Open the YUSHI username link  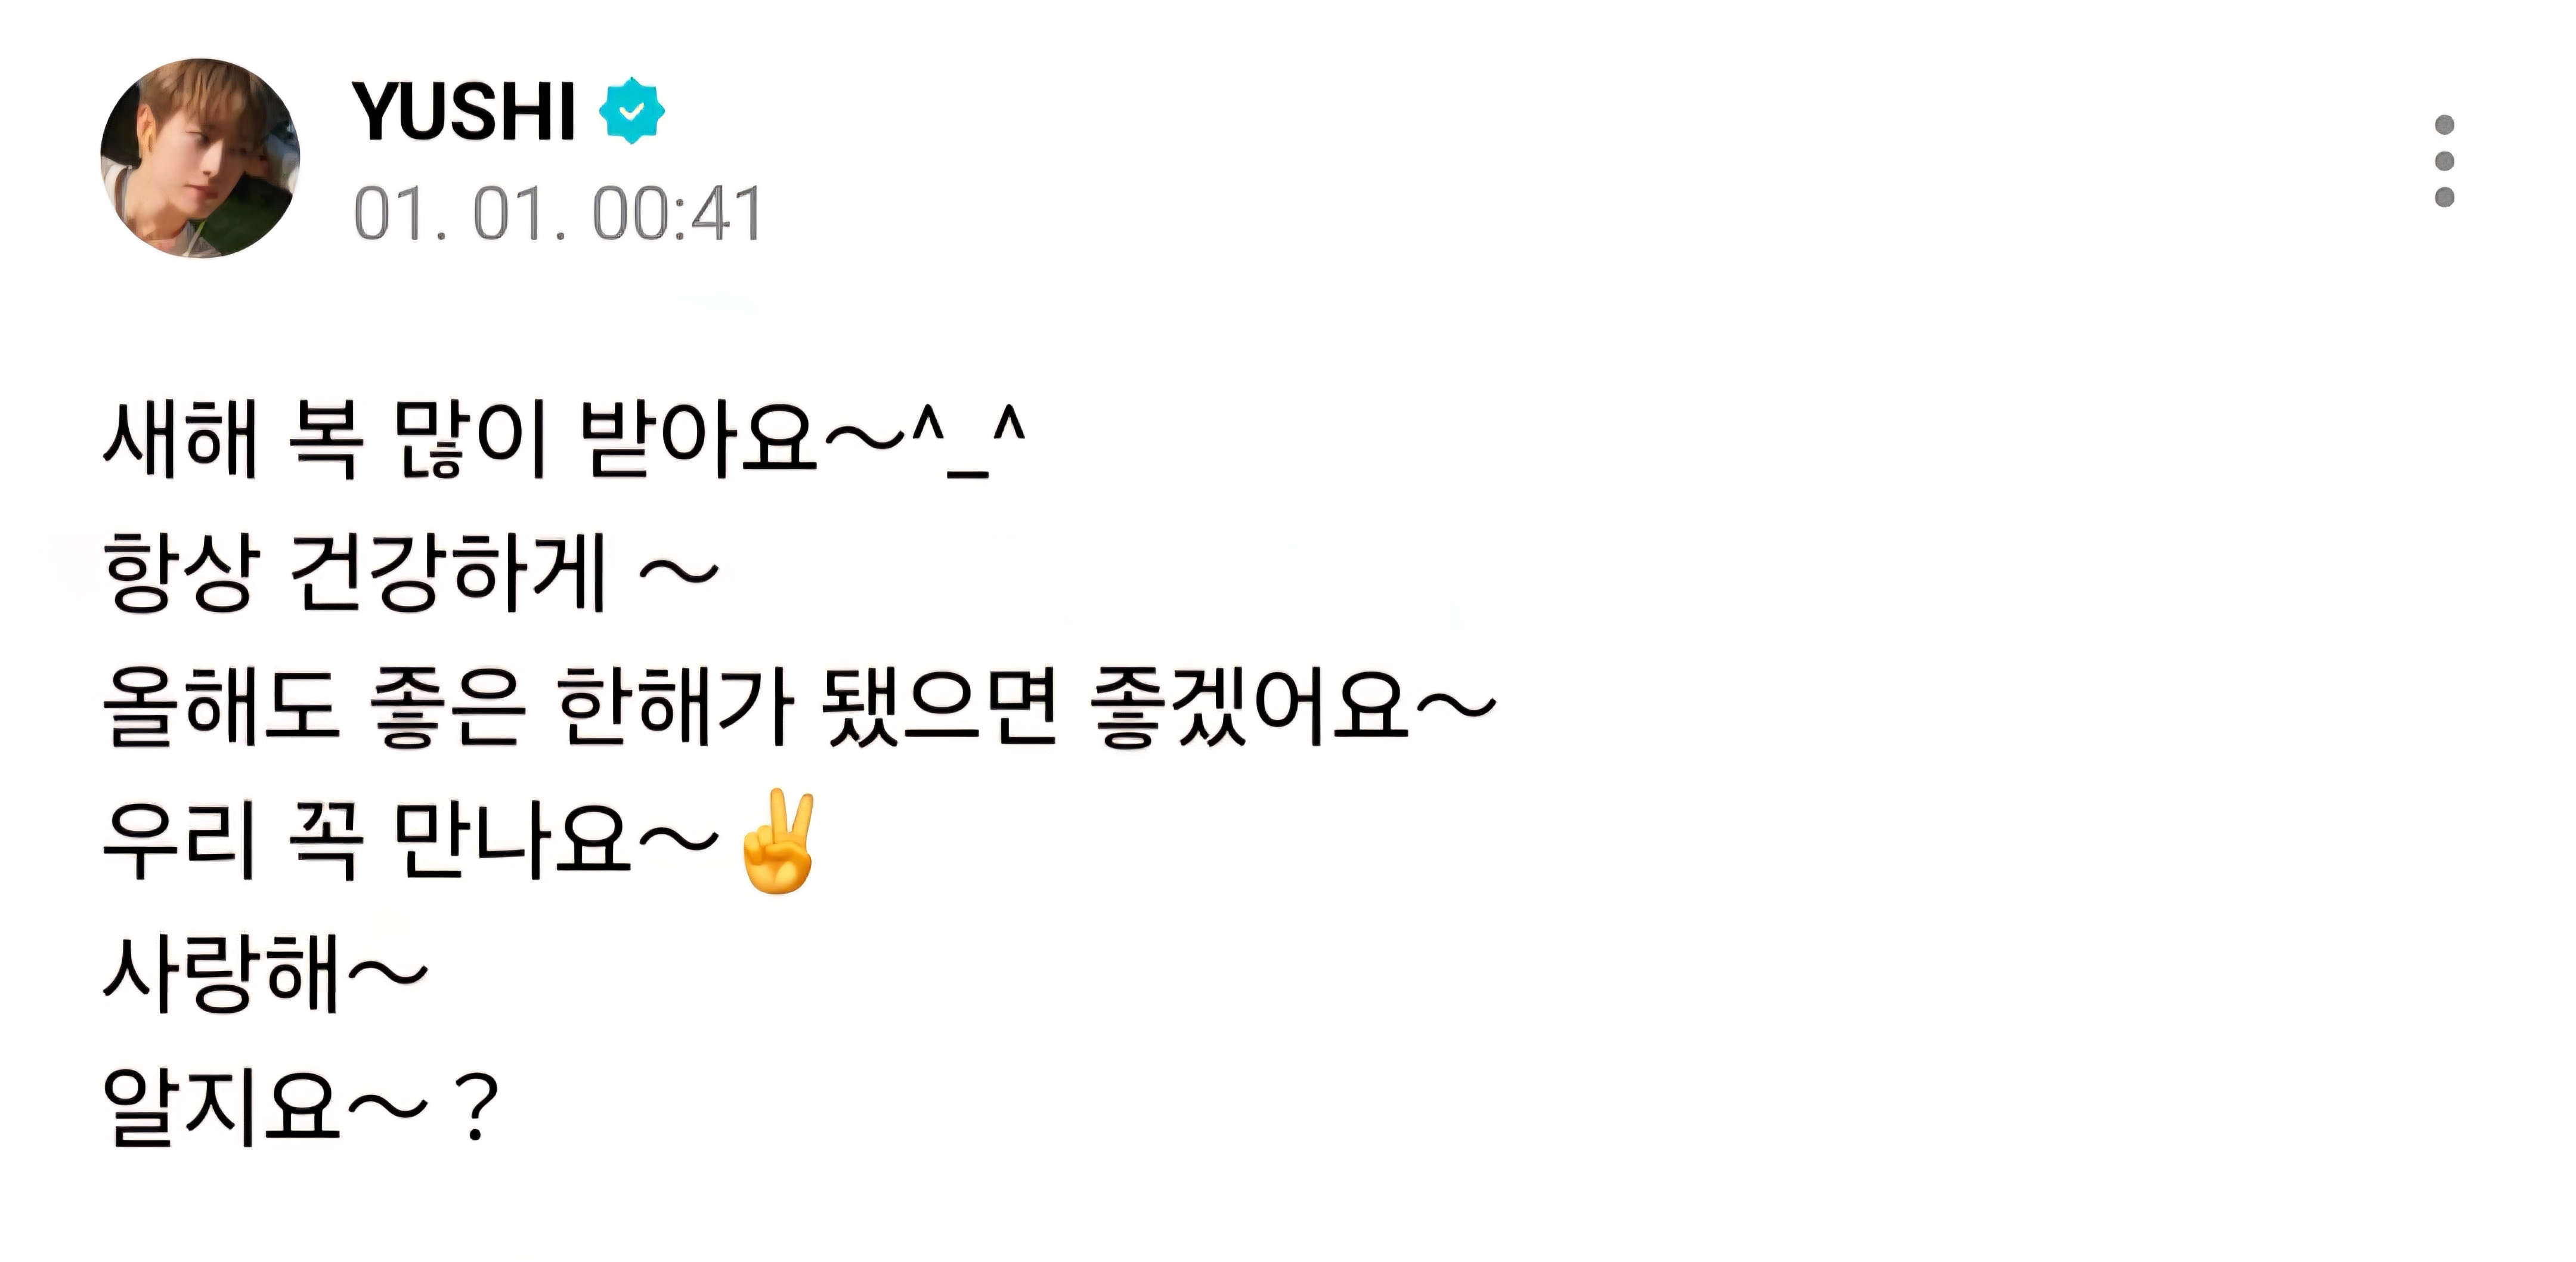[x=464, y=111]
